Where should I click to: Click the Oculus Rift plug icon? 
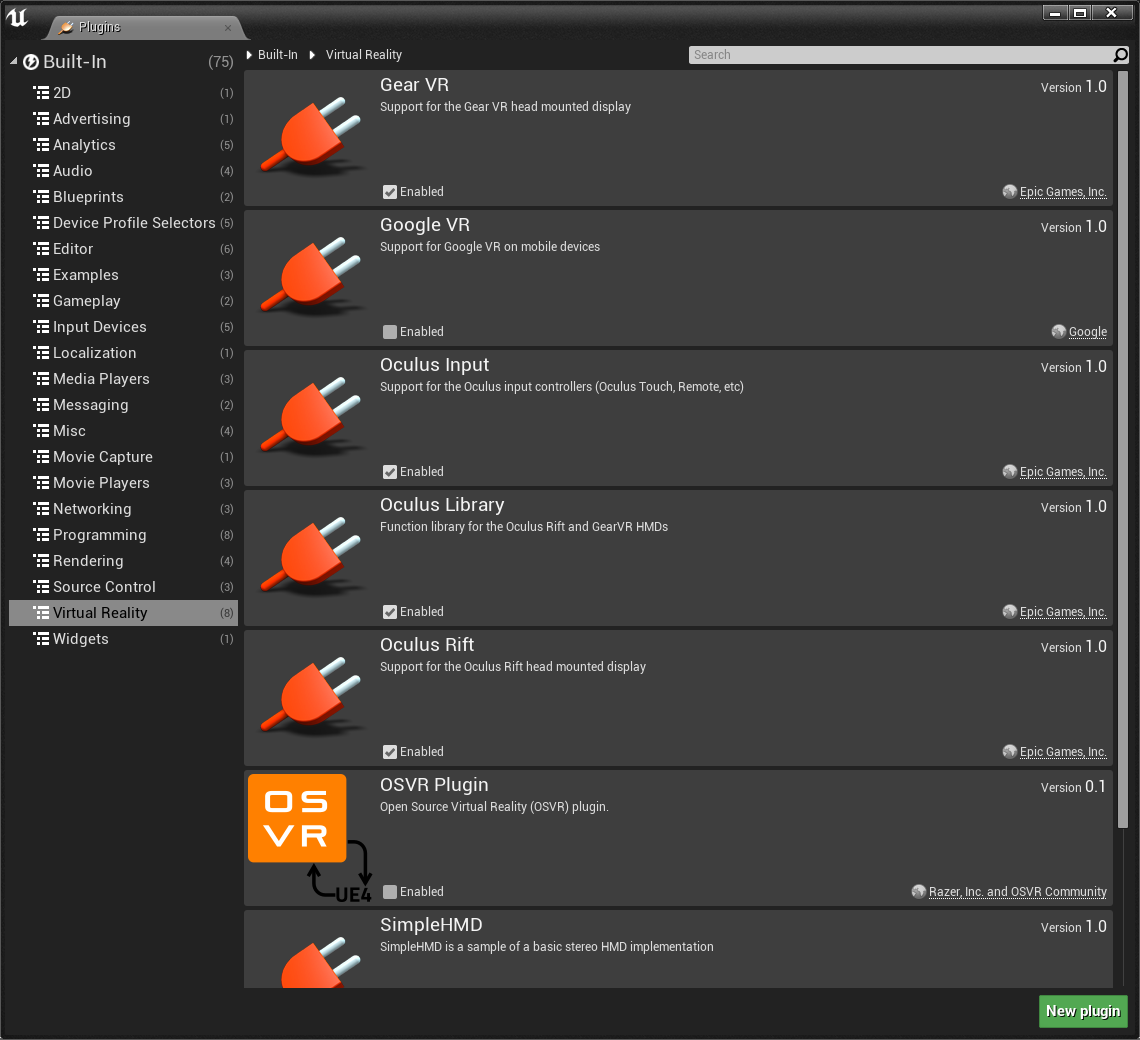tap(311, 695)
